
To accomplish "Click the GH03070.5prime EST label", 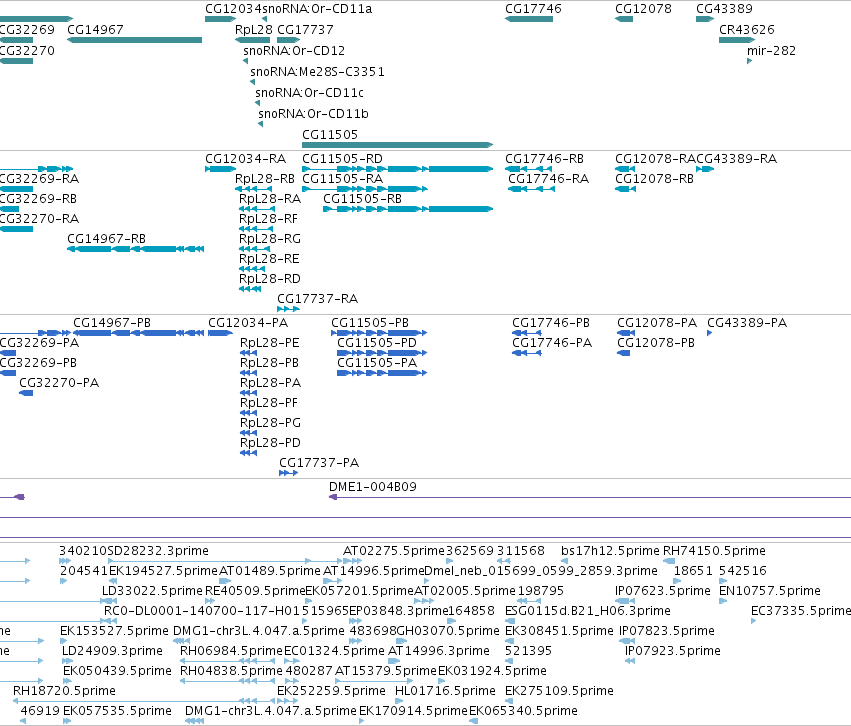I will click(448, 631).
